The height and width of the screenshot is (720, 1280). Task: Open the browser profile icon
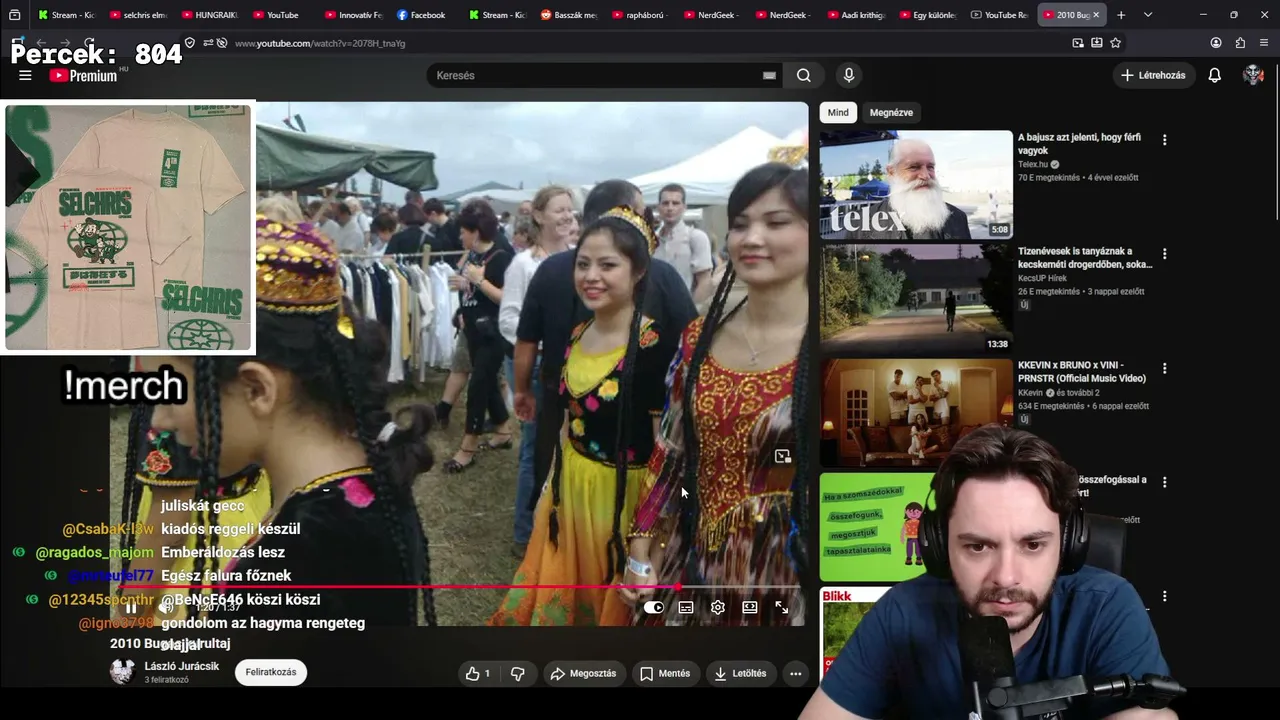tap(1216, 43)
